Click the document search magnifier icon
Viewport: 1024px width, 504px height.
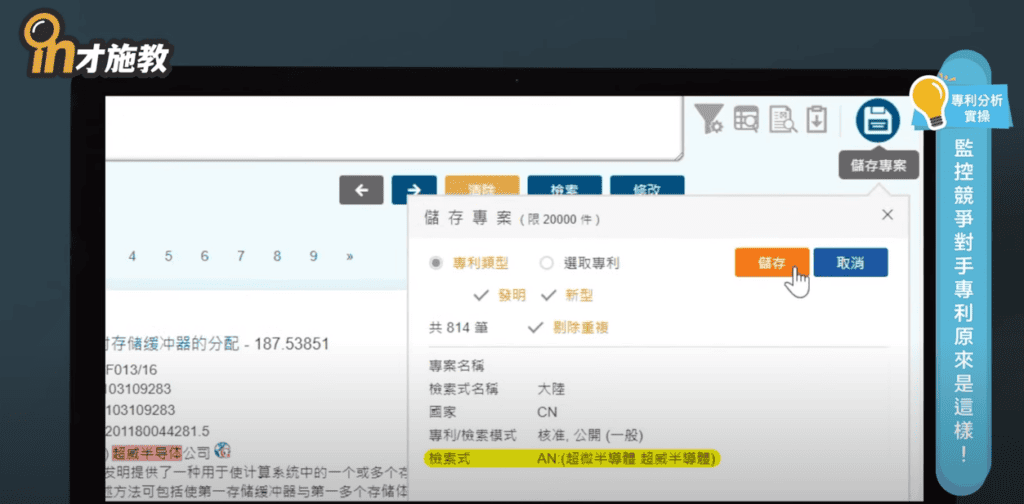[782, 119]
